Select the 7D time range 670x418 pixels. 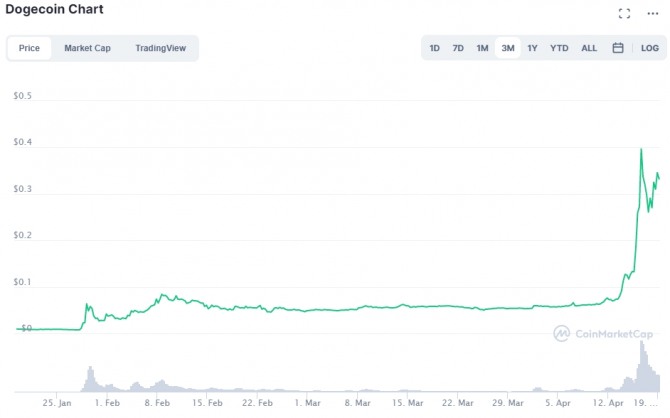coord(458,48)
